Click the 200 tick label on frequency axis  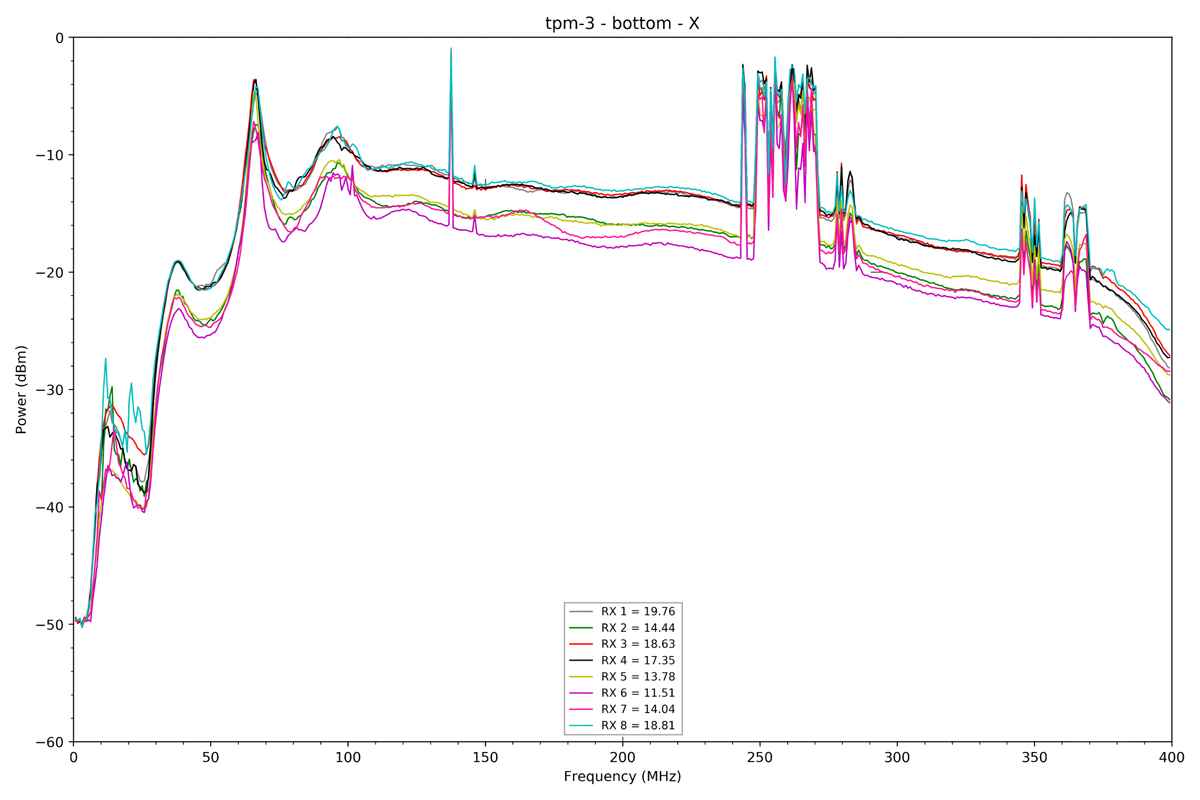point(622,758)
